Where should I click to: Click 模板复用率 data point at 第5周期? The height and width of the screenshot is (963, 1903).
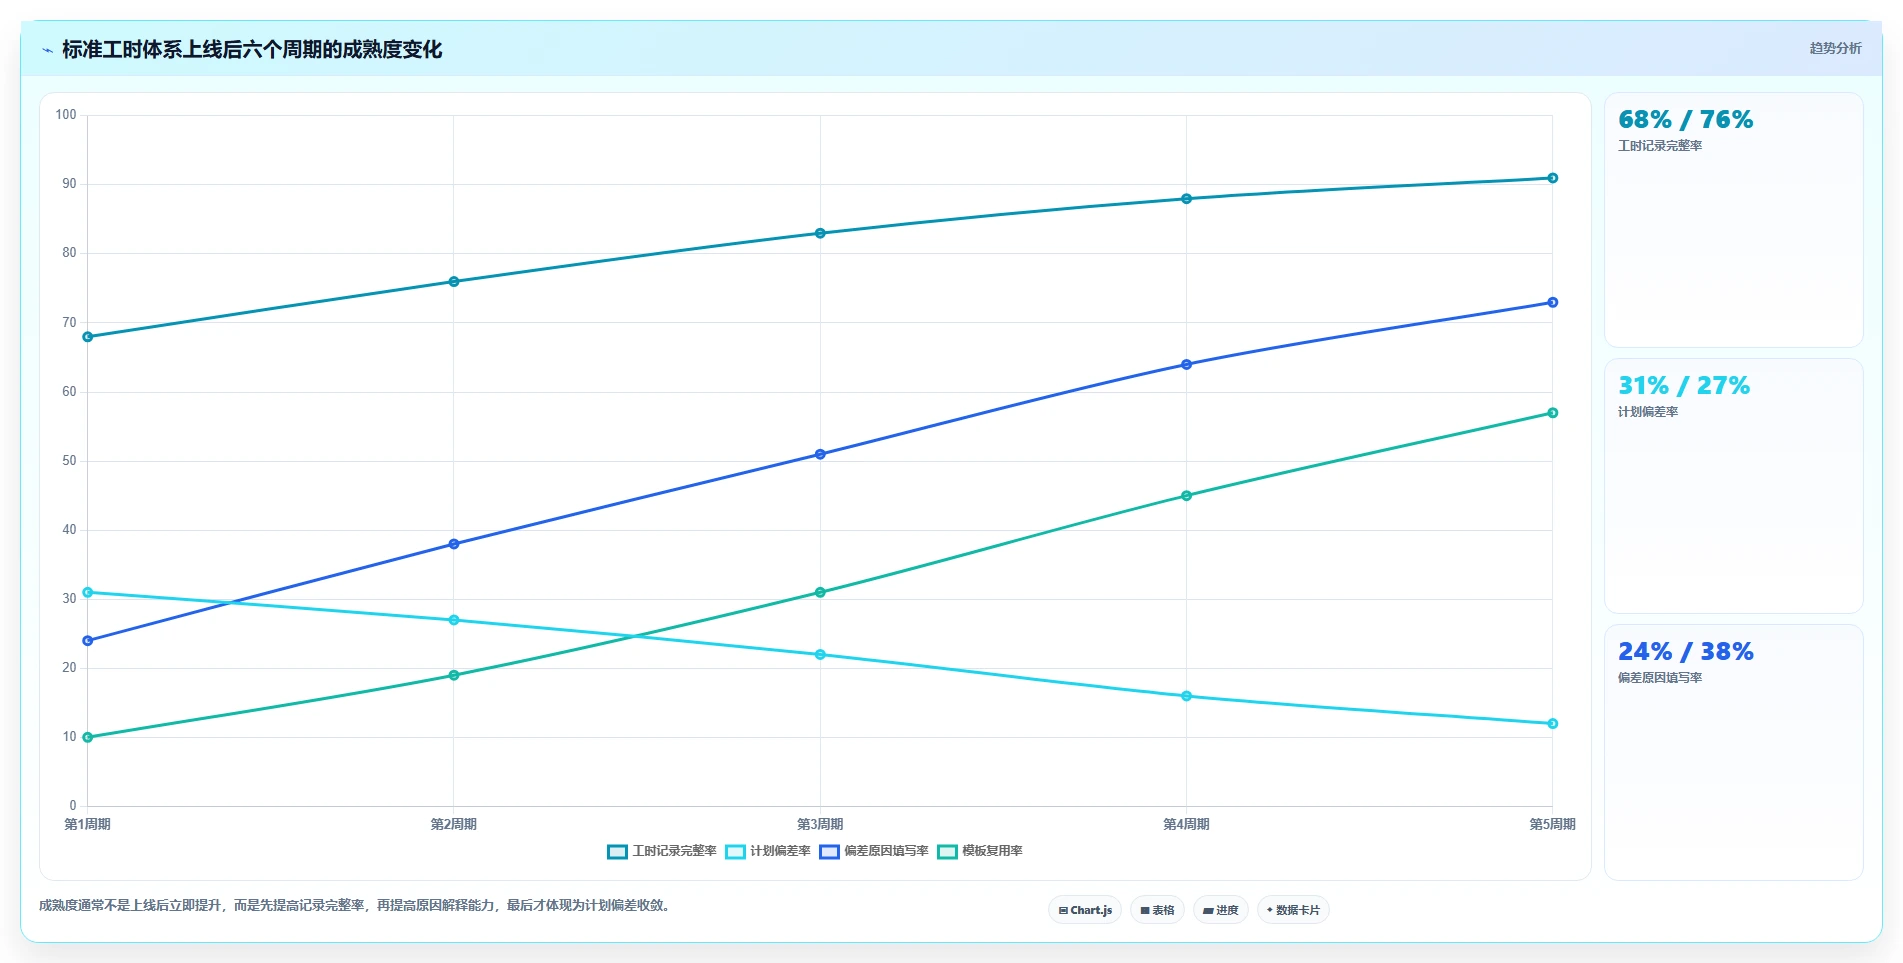tap(1552, 413)
